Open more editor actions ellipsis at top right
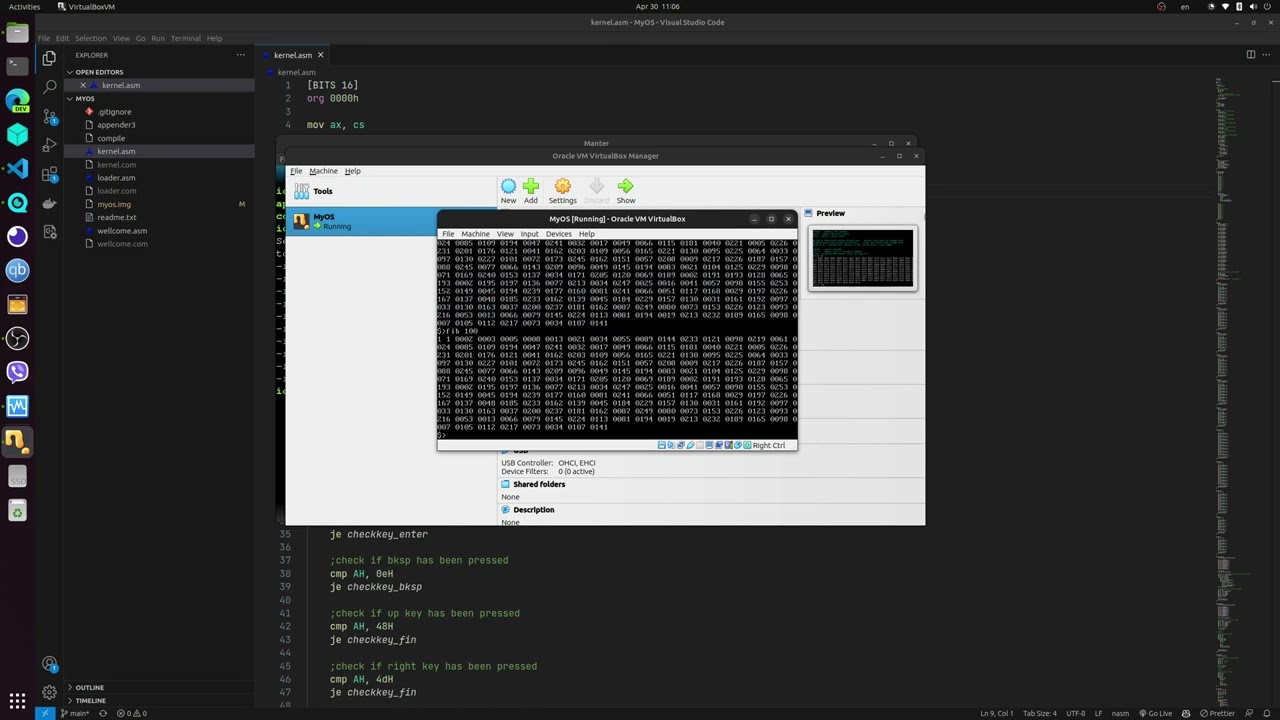This screenshot has height=720, width=1280. [x=1266, y=55]
